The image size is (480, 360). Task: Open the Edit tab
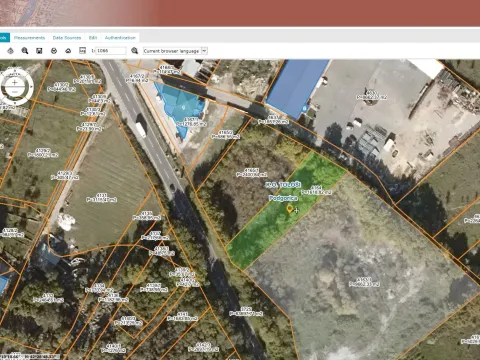pos(93,38)
